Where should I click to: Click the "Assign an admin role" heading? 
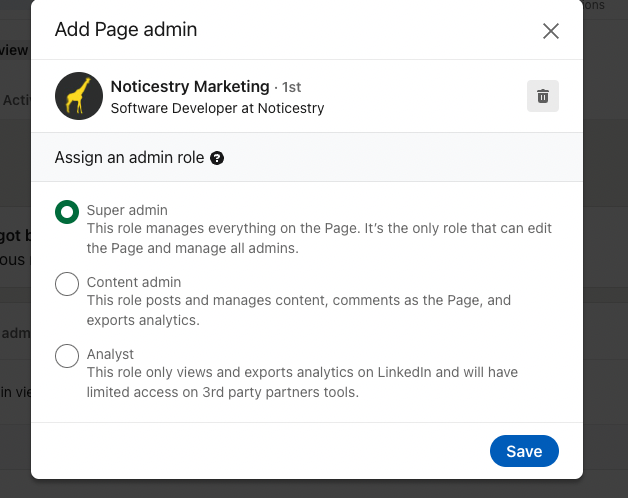point(129,158)
